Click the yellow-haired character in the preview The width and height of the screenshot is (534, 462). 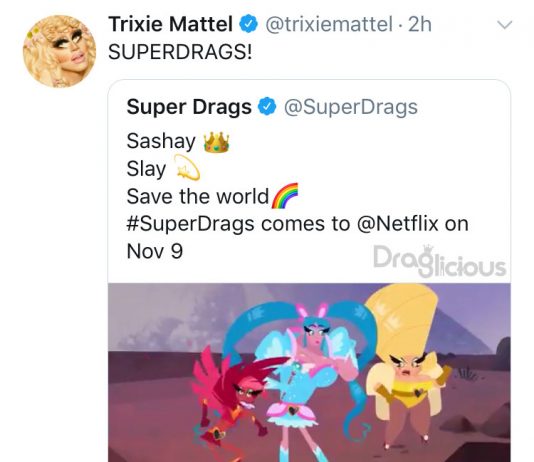pos(407,366)
